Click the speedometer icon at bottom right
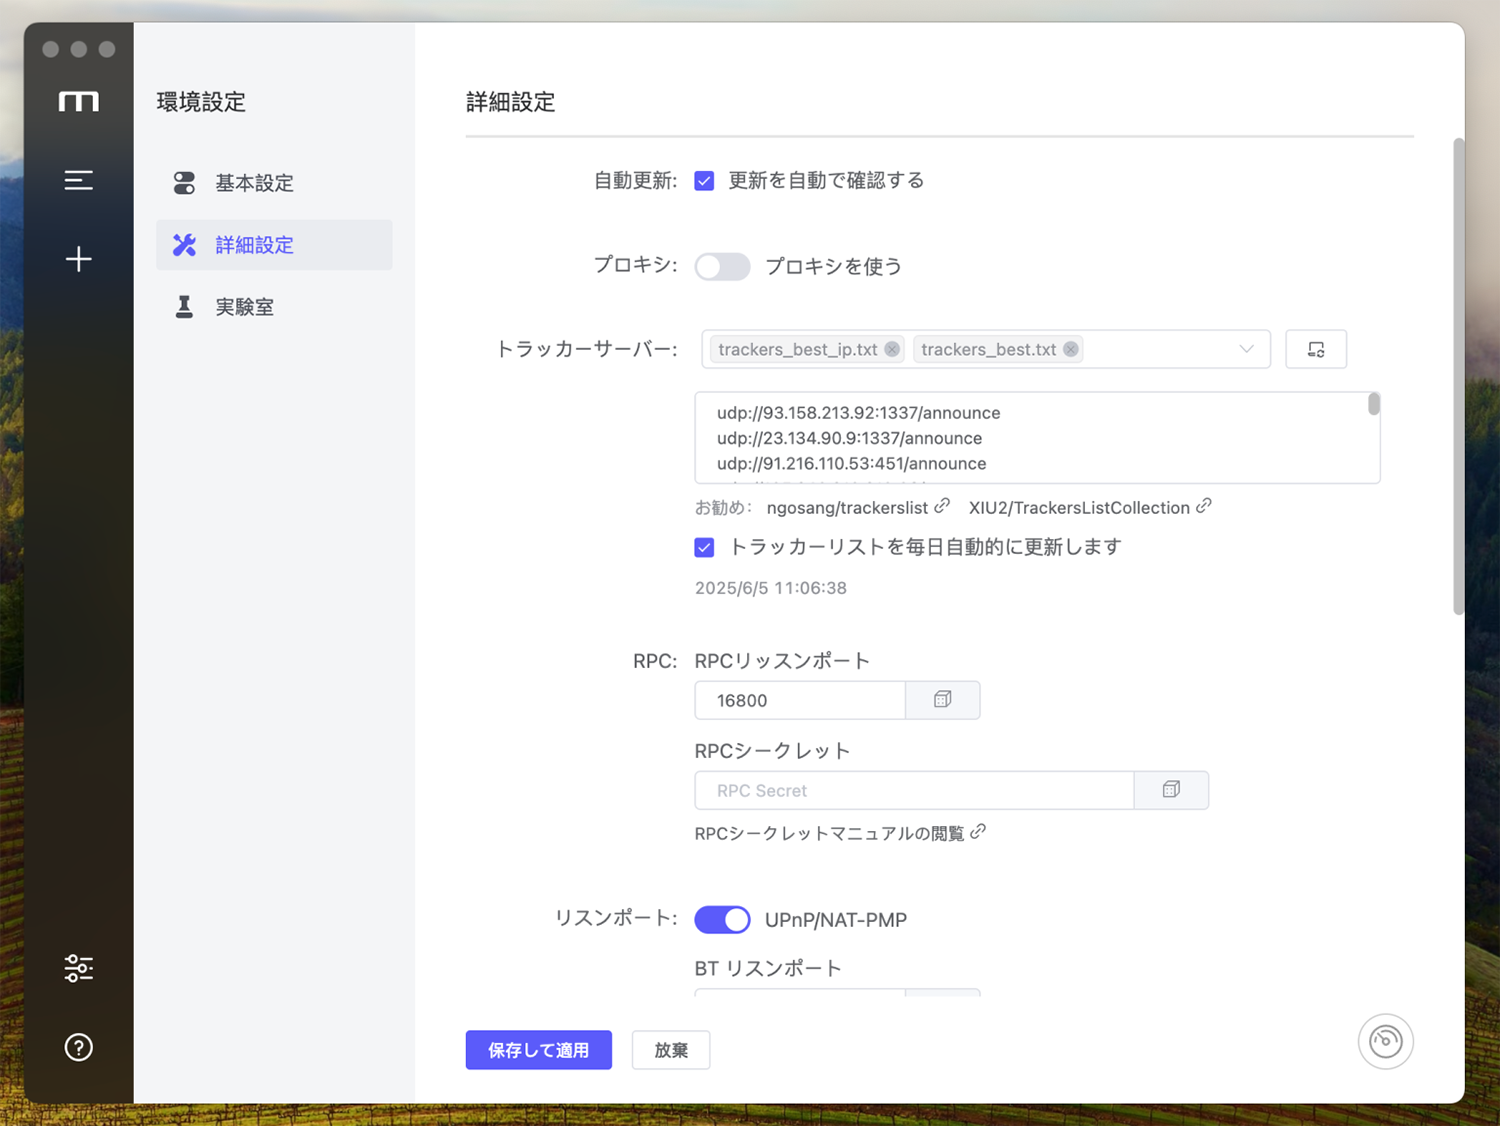 pos(1386,1041)
